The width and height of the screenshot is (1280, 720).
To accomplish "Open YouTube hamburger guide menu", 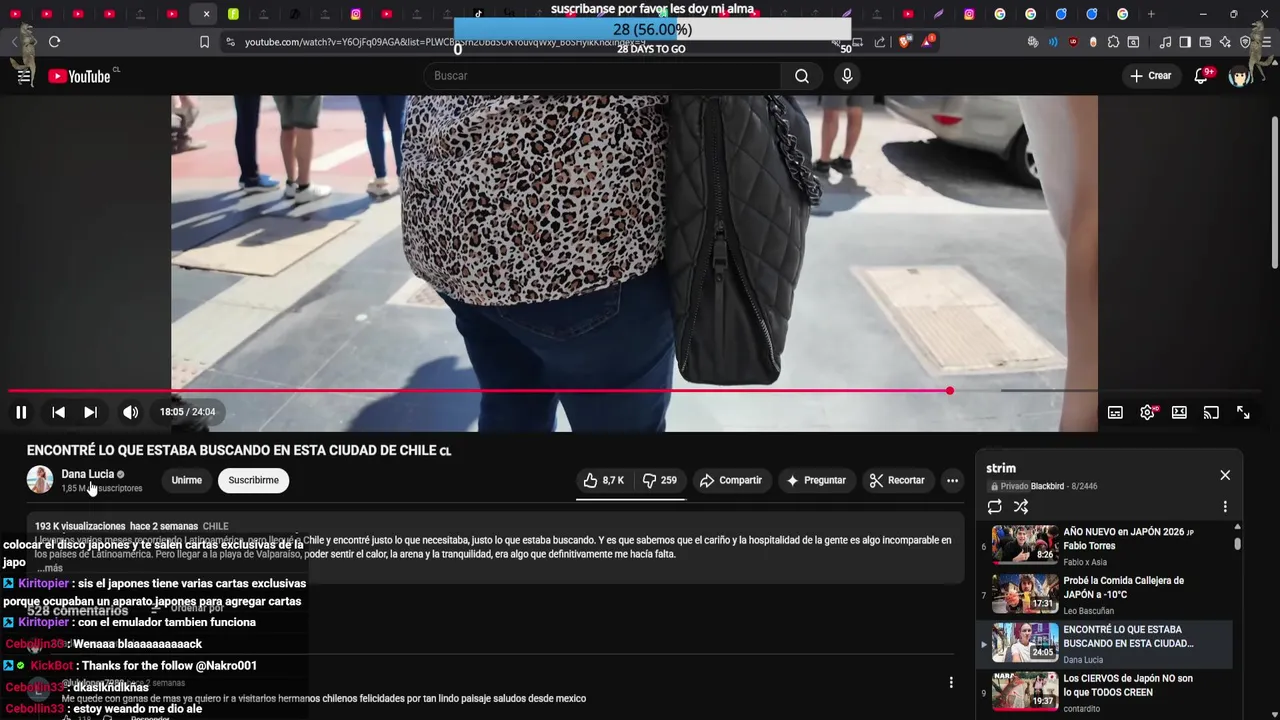I will click(24, 76).
